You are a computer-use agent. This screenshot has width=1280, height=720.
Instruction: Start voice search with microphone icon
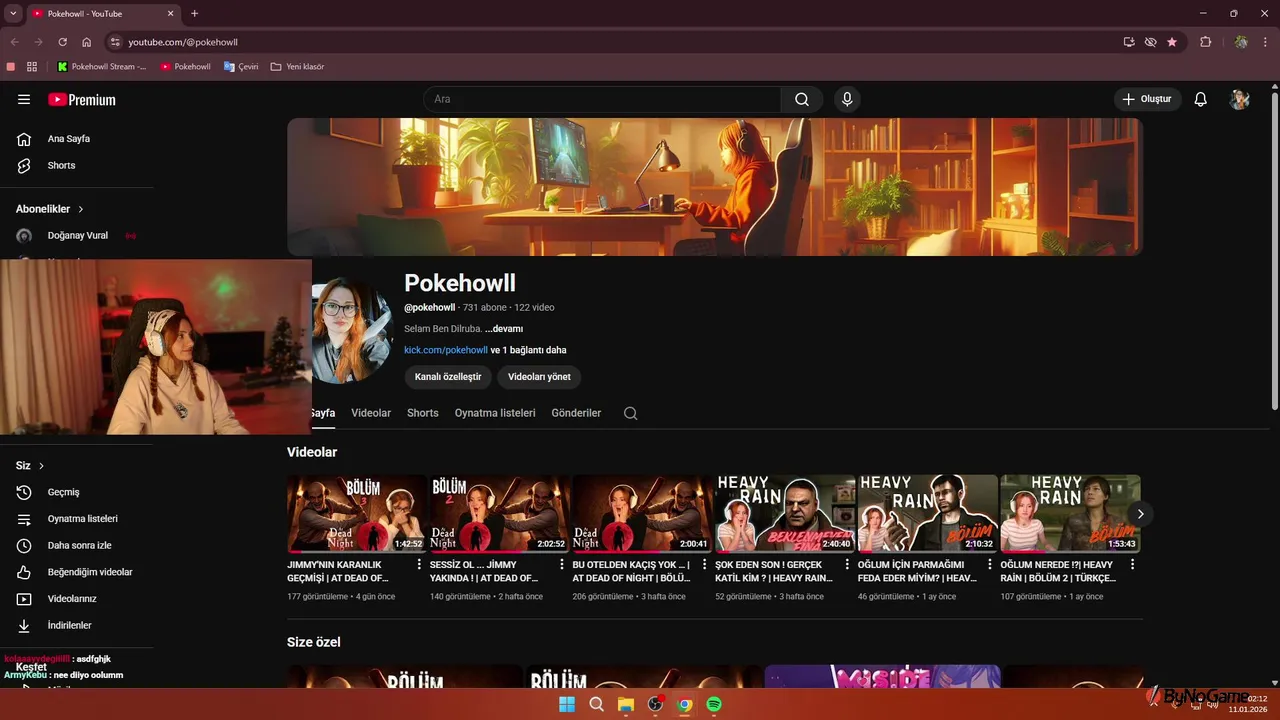tap(847, 99)
